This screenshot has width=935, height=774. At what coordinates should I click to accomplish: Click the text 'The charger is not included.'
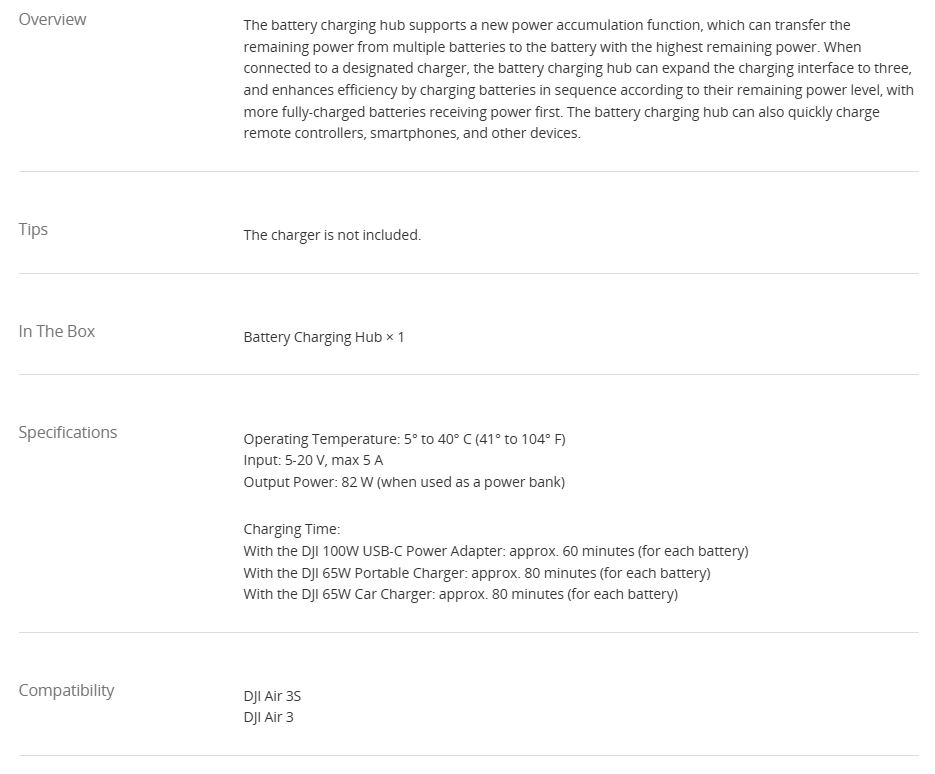pos(332,235)
